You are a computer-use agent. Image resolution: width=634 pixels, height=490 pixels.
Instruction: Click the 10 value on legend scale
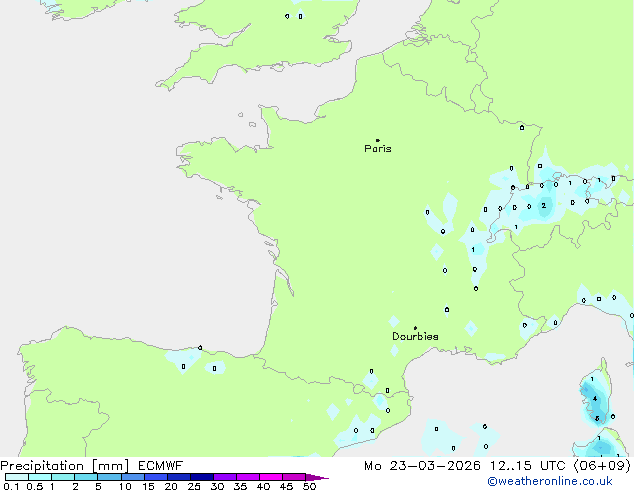[x=124, y=486]
